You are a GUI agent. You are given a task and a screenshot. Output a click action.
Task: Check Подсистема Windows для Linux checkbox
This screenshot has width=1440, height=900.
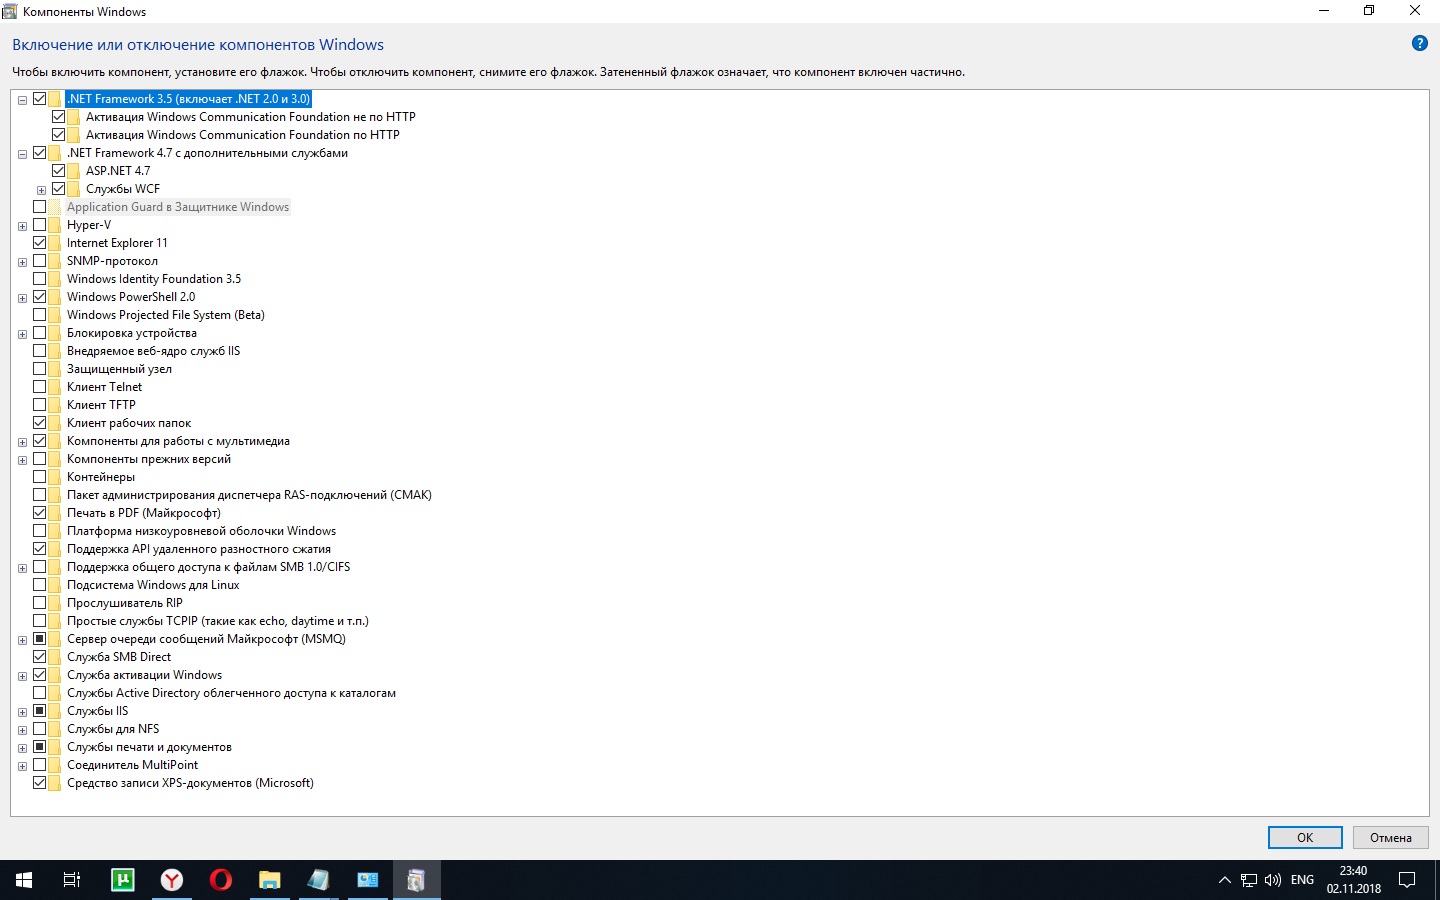(40, 585)
